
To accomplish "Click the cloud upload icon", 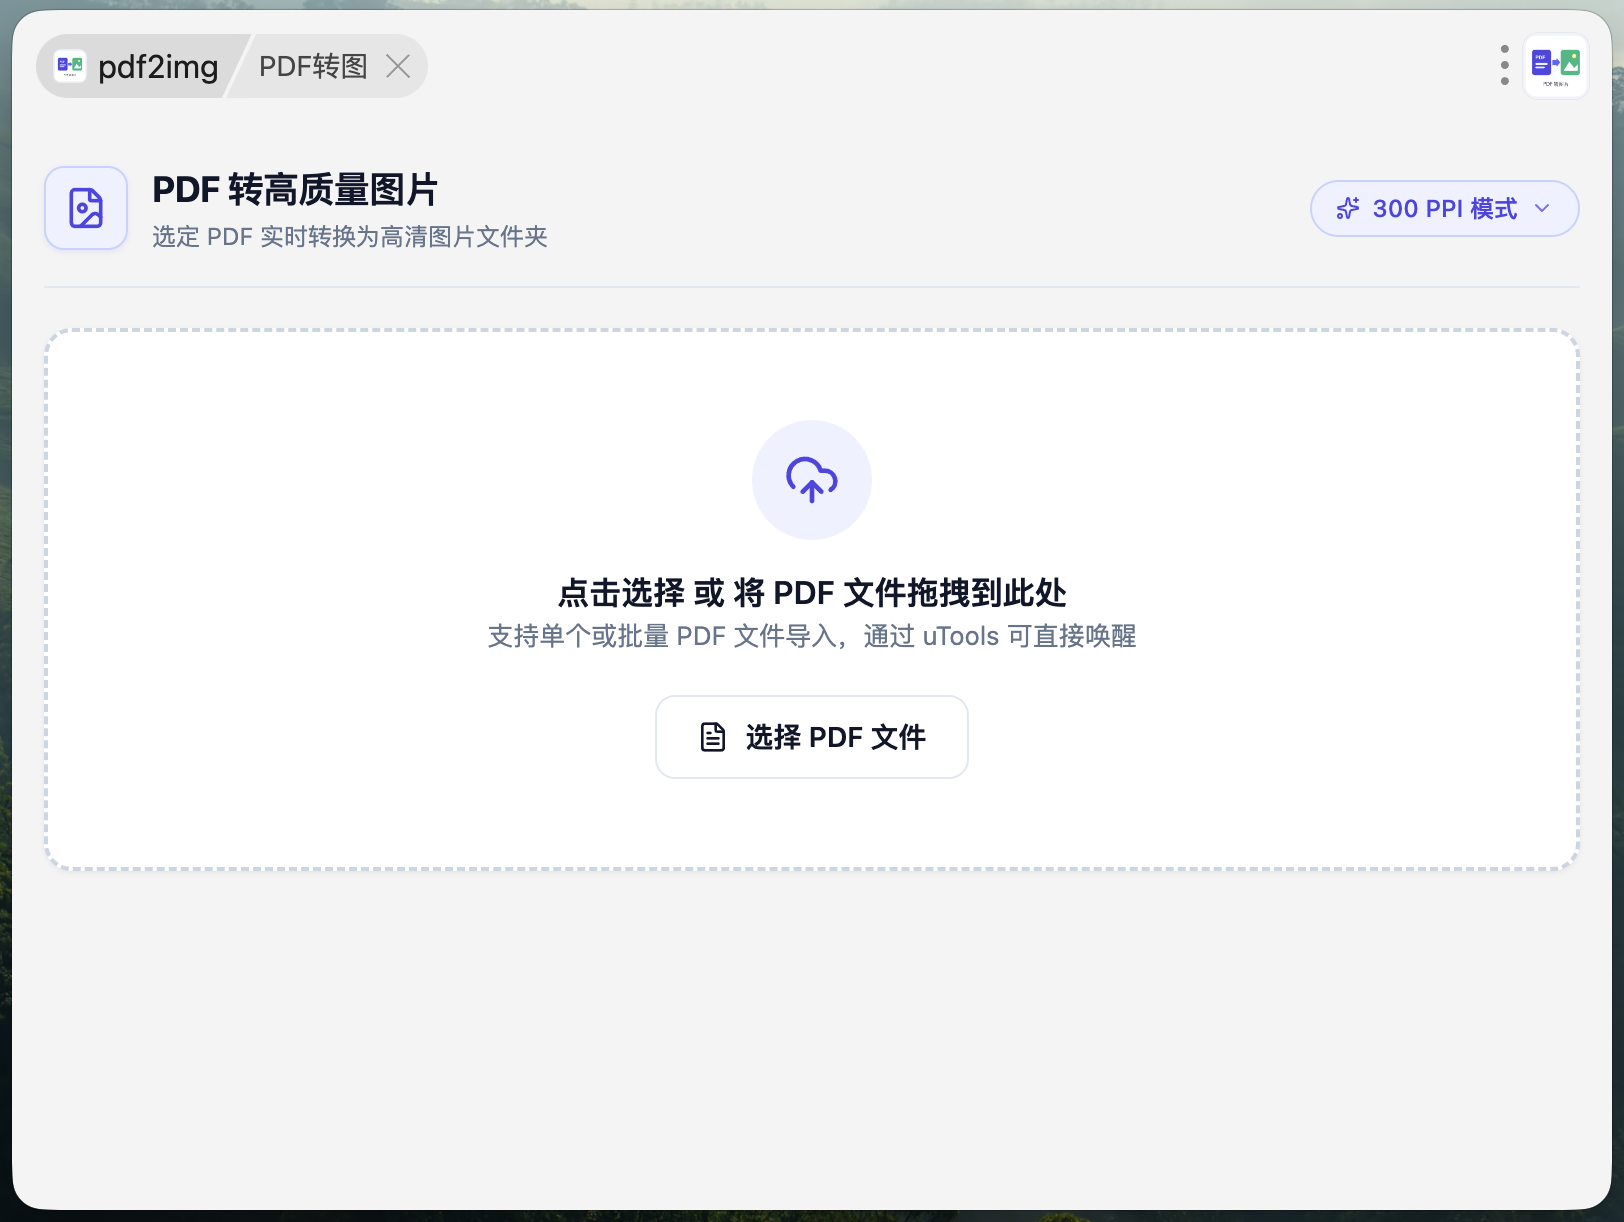I will point(812,480).
